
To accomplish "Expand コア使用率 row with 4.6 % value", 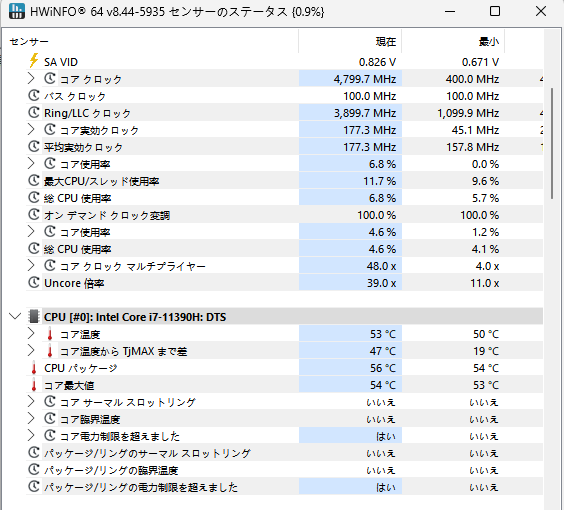I will (x=31, y=232).
